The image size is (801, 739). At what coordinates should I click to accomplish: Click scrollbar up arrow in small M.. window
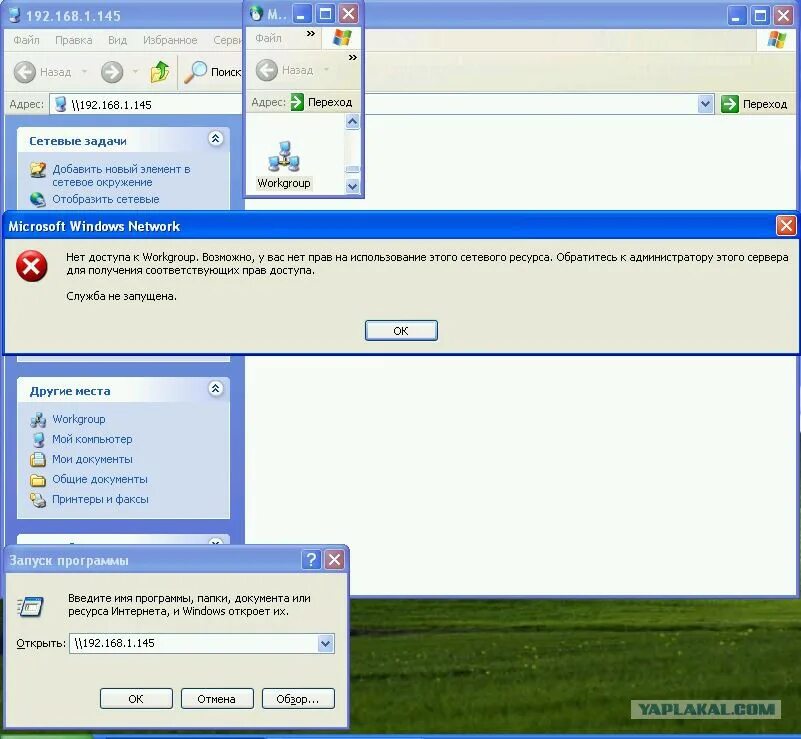click(x=352, y=122)
